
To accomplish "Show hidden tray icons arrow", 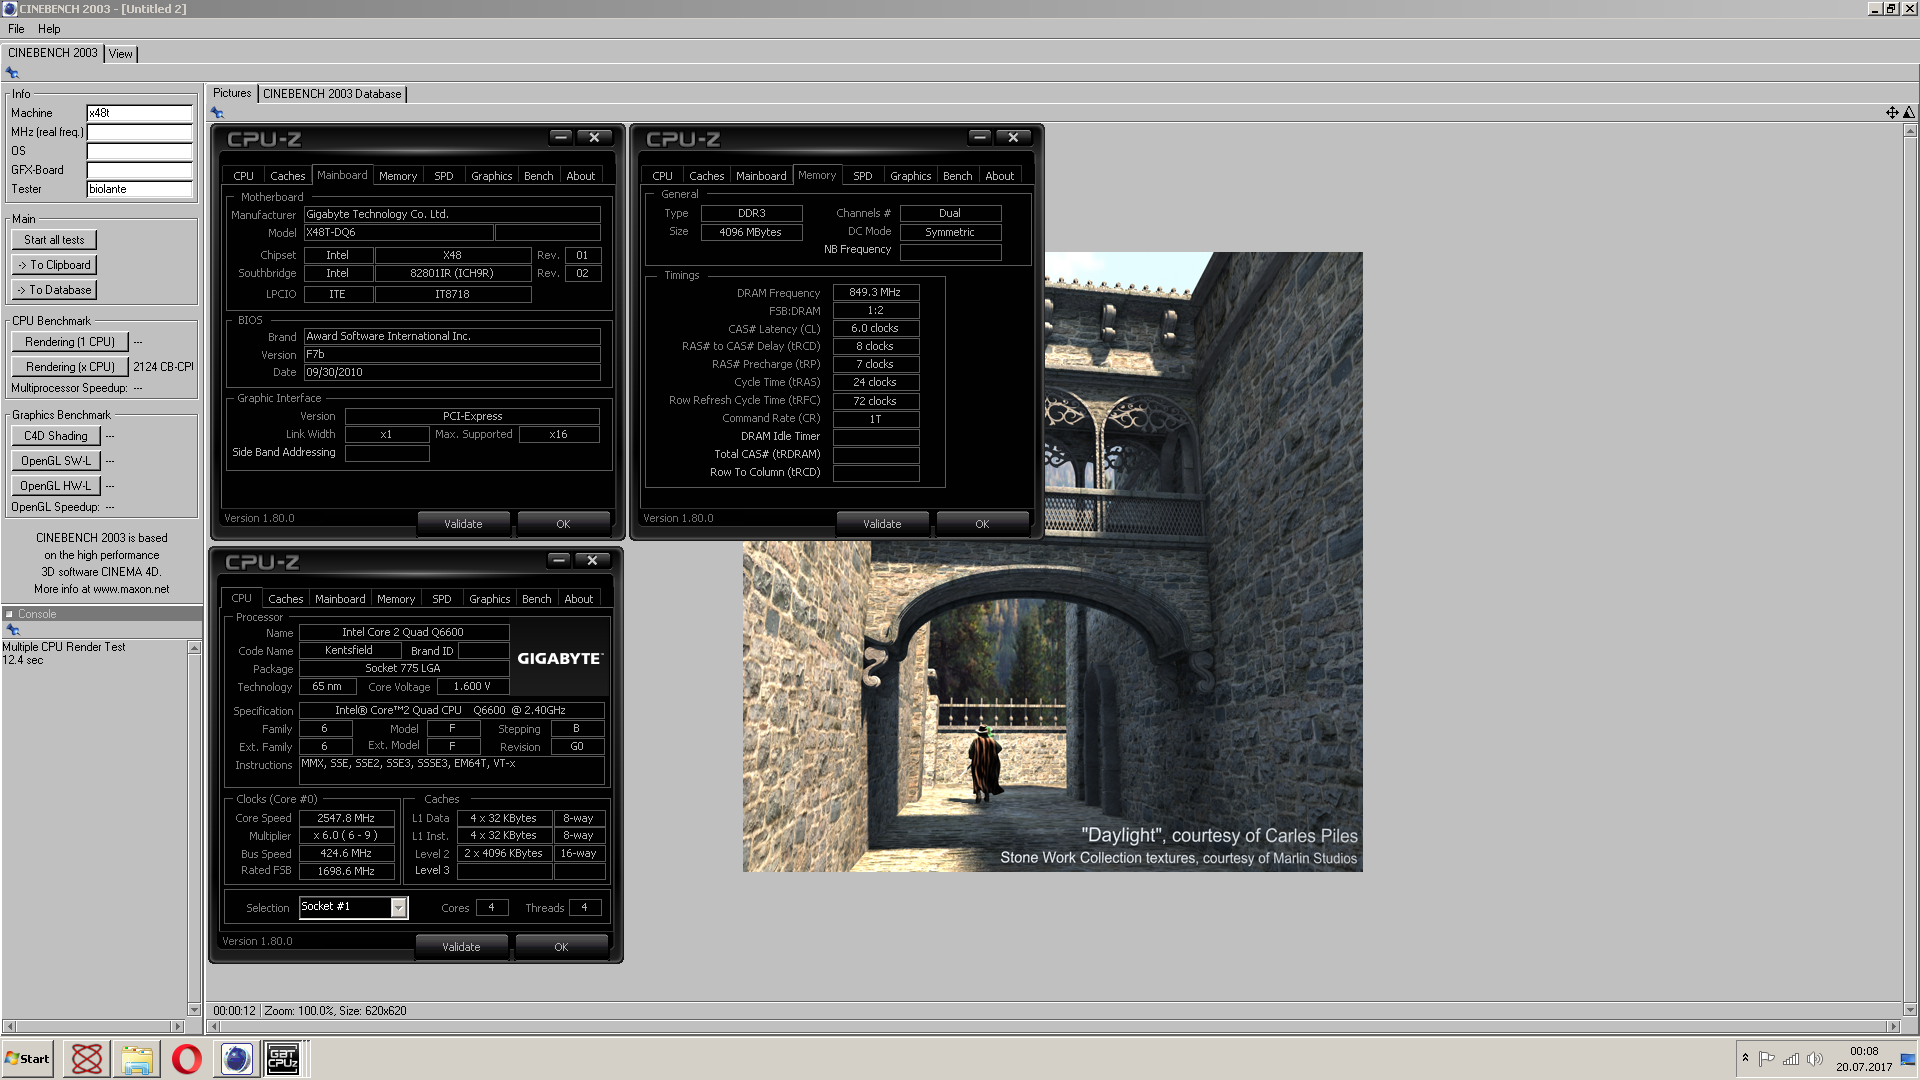I will pos(1745,1058).
